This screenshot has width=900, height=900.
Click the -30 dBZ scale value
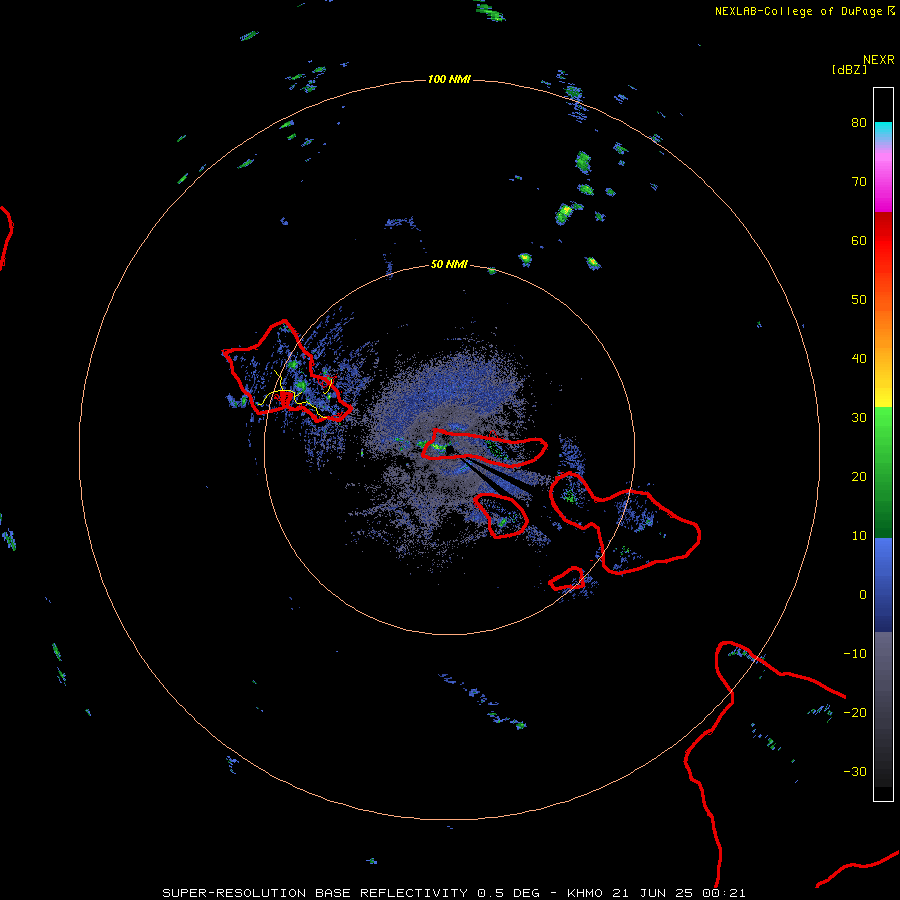(x=855, y=772)
